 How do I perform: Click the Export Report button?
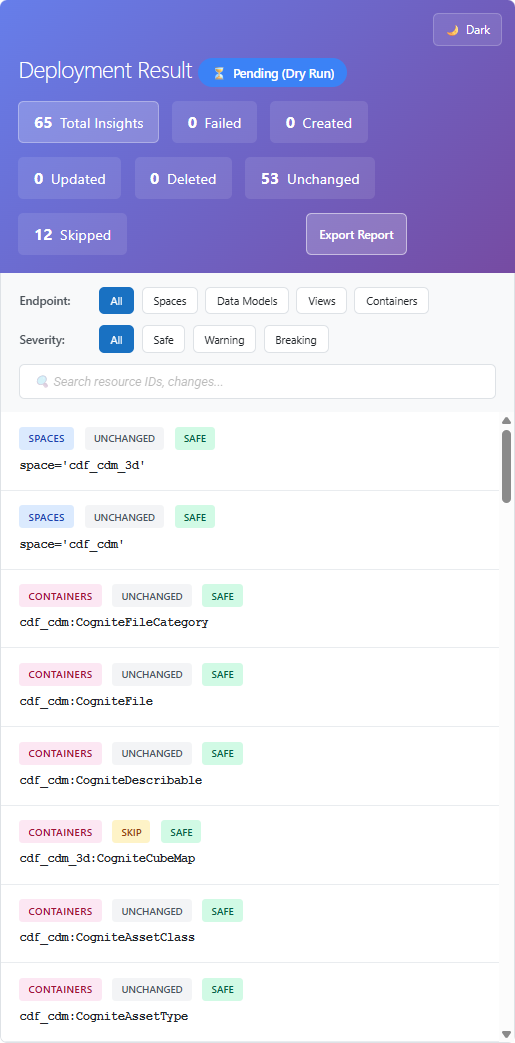click(x=356, y=234)
